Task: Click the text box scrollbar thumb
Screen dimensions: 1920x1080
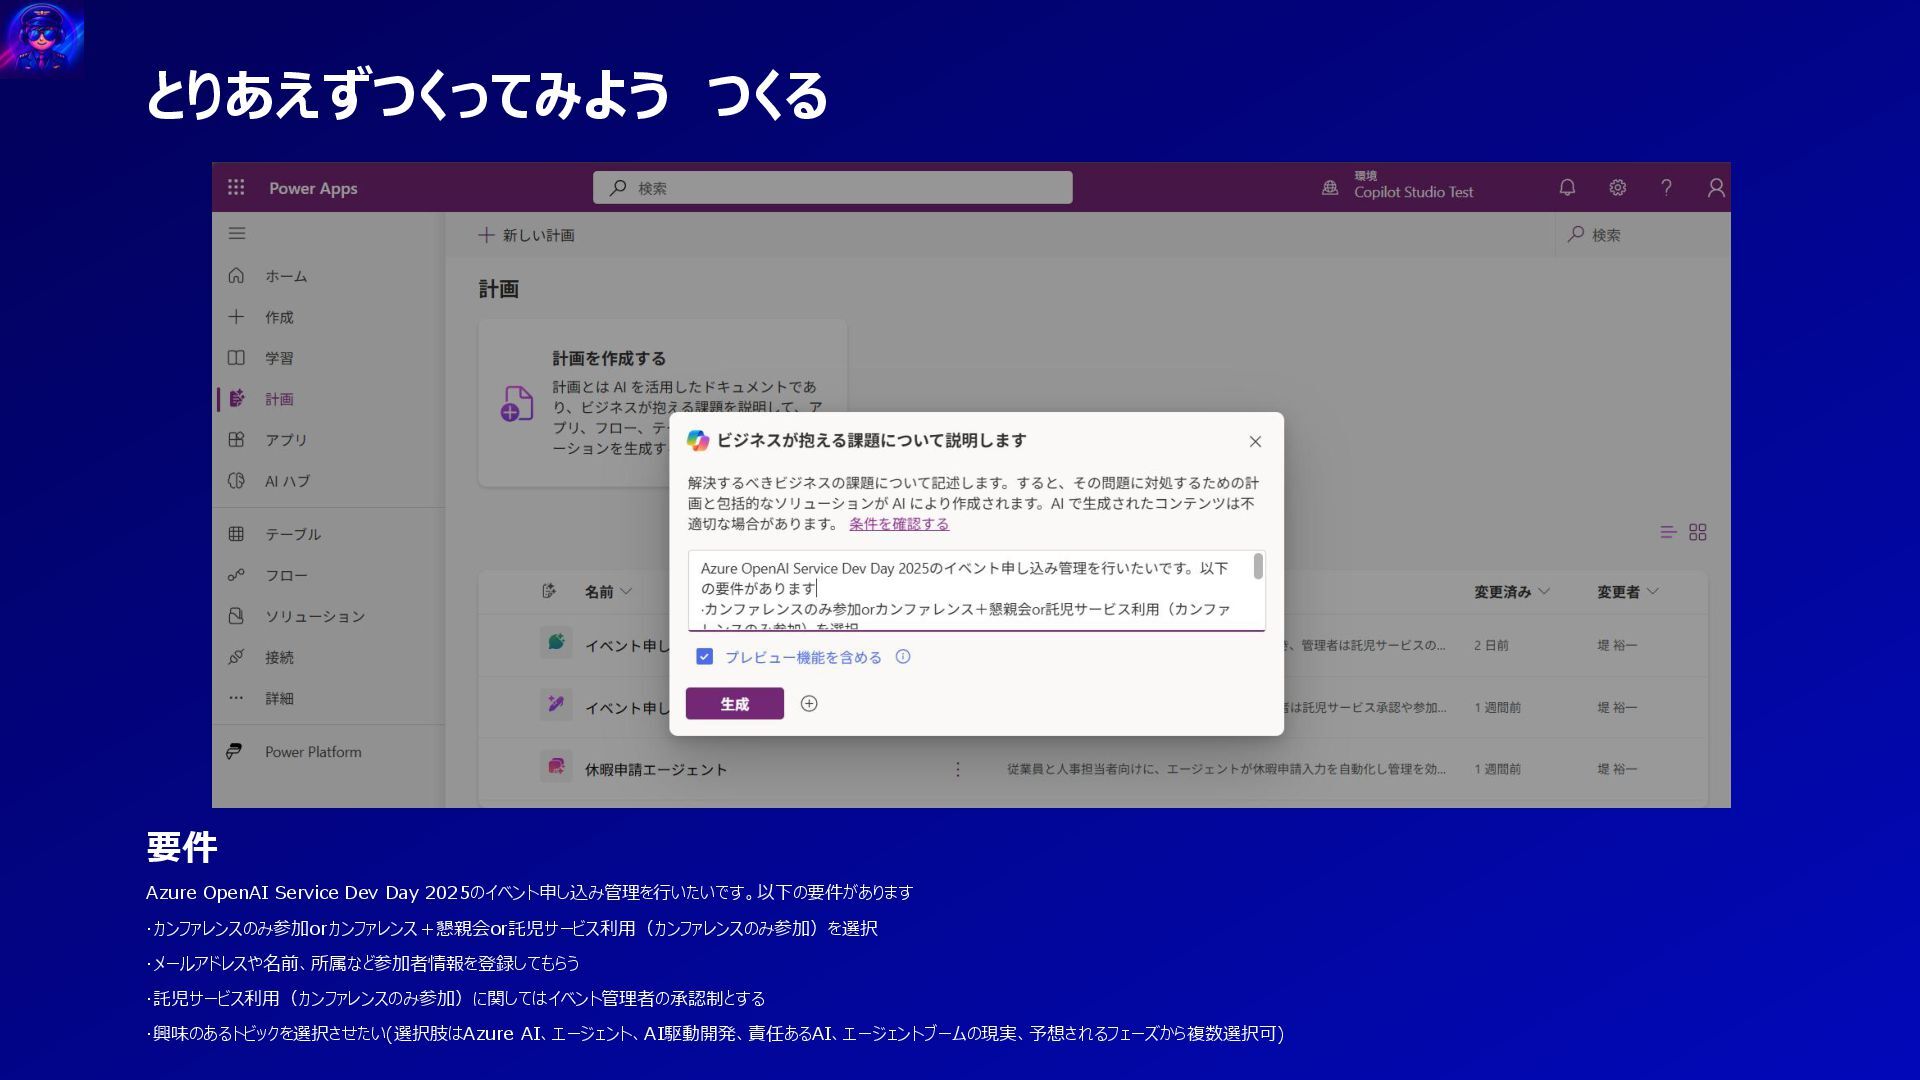Action: coord(1258,567)
